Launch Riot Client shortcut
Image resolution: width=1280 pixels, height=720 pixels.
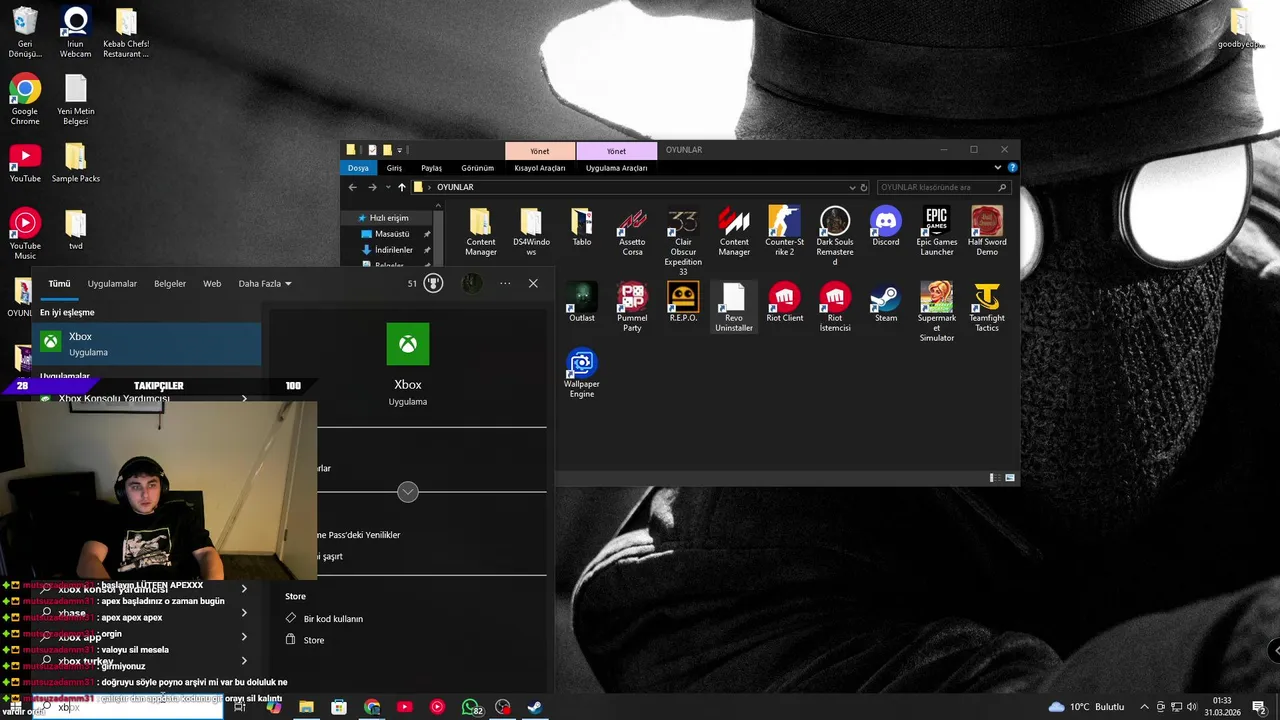pyautogui.click(x=784, y=303)
